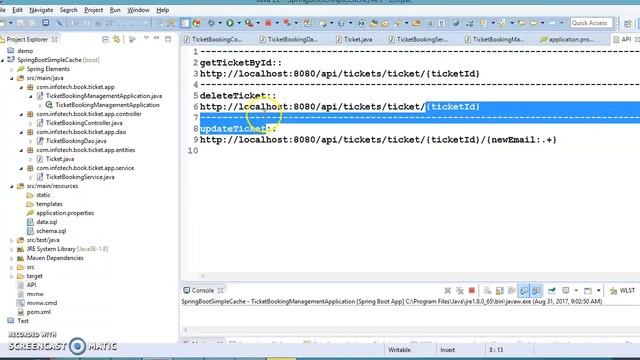Open Display Selected Console dropdown arrow
Viewport: 640px width, 360px height.
(576, 291)
